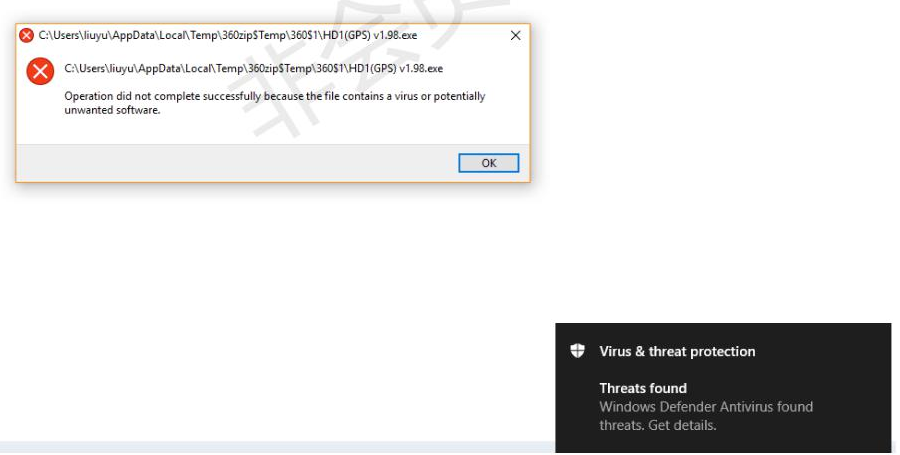900x455 pixels.
Task: Open the Virus & threat protection notification title
Action: pos(677,351)
